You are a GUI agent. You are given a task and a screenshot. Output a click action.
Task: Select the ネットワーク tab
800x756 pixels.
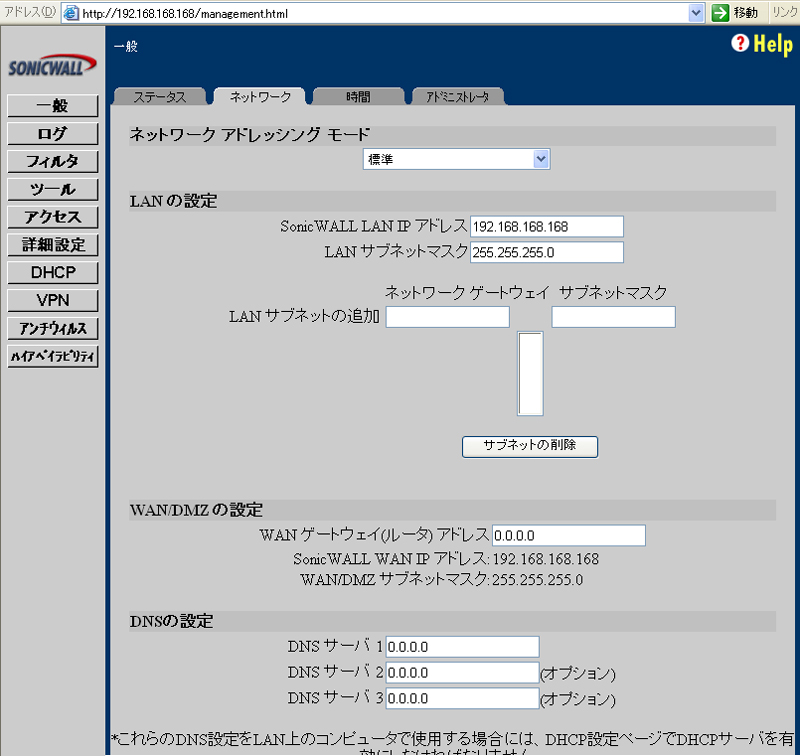tap(260, 96)
